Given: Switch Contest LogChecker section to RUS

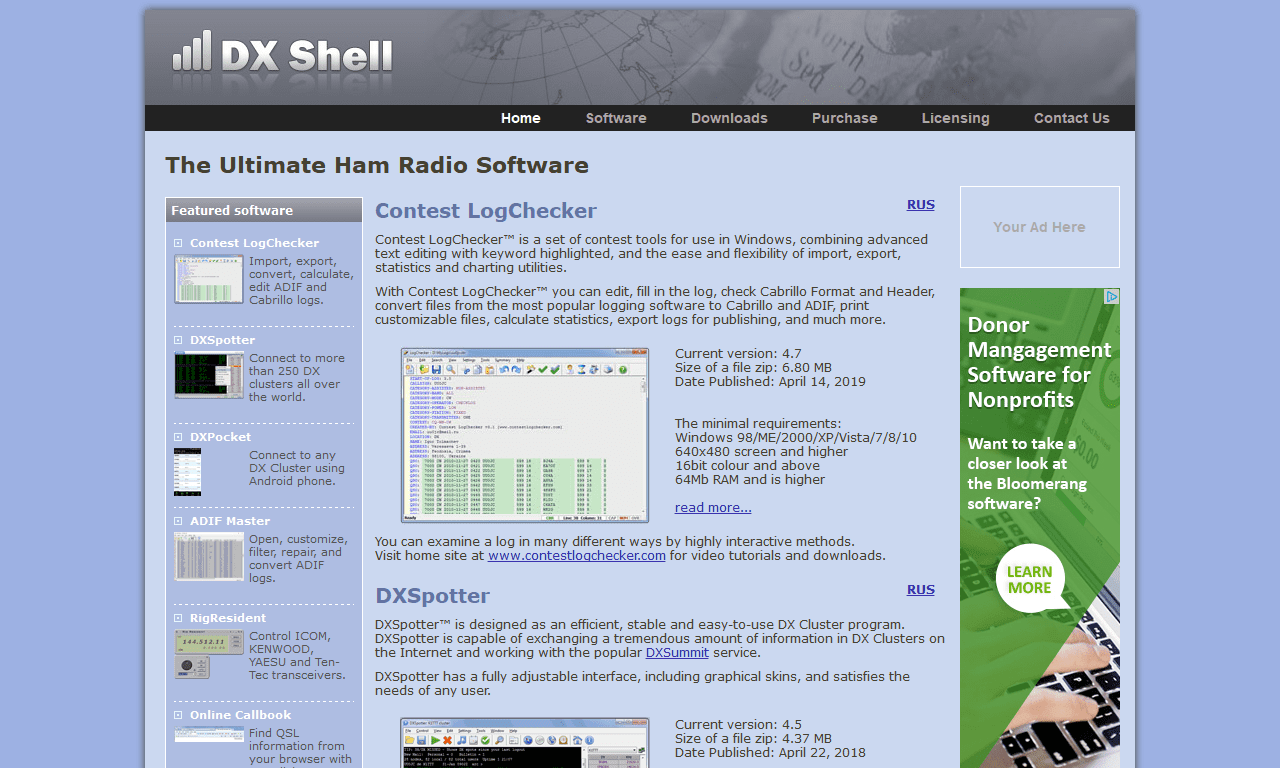Looking at the screenshot, I should click(921, 205).
